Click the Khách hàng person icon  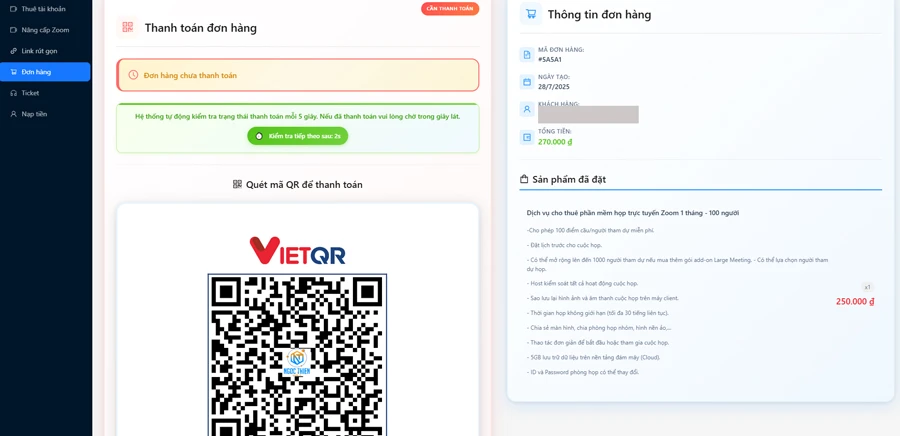527,109
